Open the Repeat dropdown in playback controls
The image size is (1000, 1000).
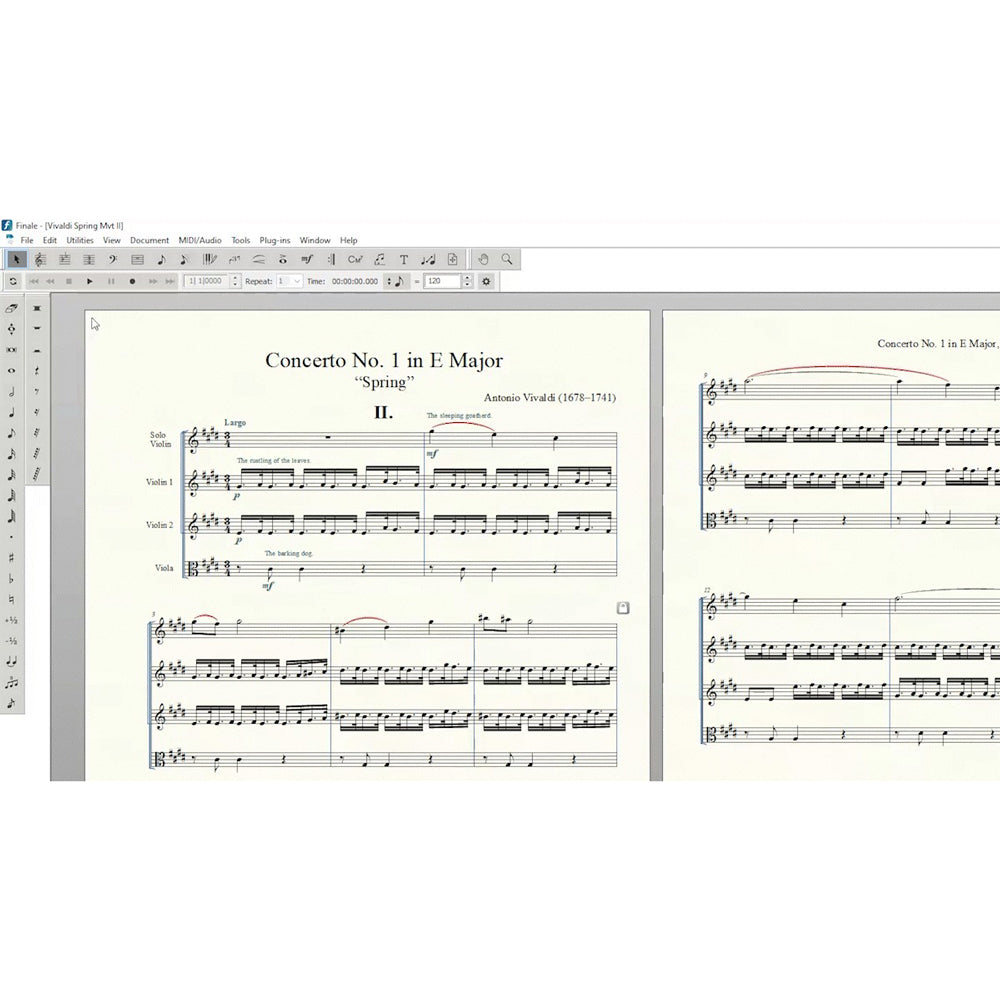pos(293,281)
